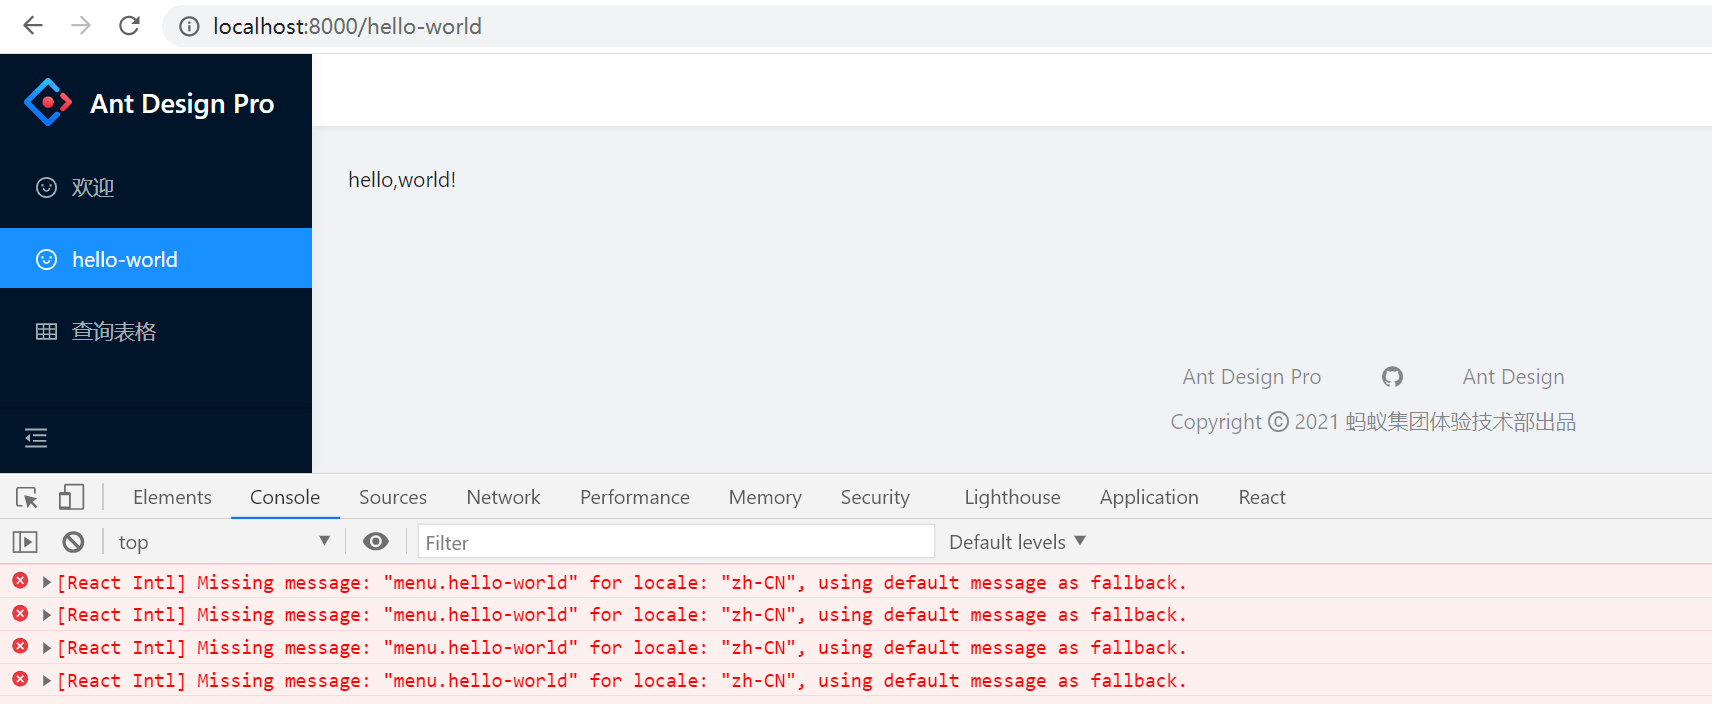This screenshot has height=704, width=1712.
Task: Click the third error row's red icon
Action: (x=20, y=647)
